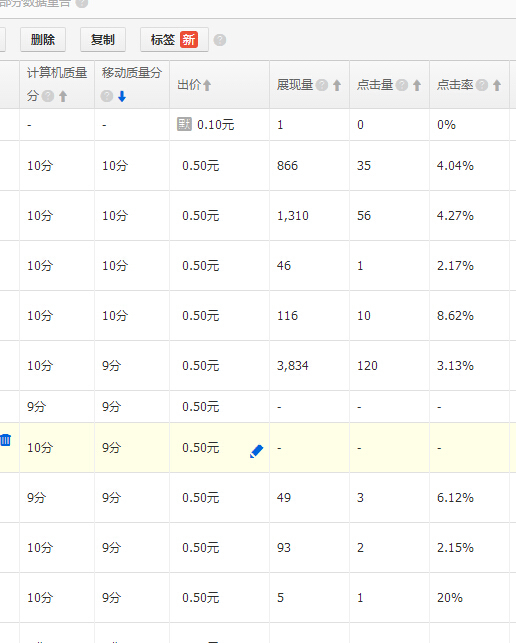This screenshot has height=643, width=516.
Task: Select the highlighted 0.50元 bid cell
Action: coord(219,447)
